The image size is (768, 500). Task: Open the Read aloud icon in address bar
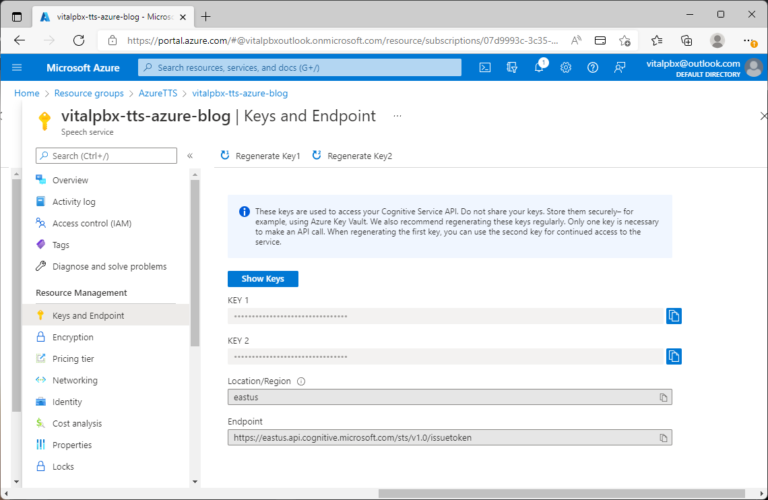tap(576, 41)
